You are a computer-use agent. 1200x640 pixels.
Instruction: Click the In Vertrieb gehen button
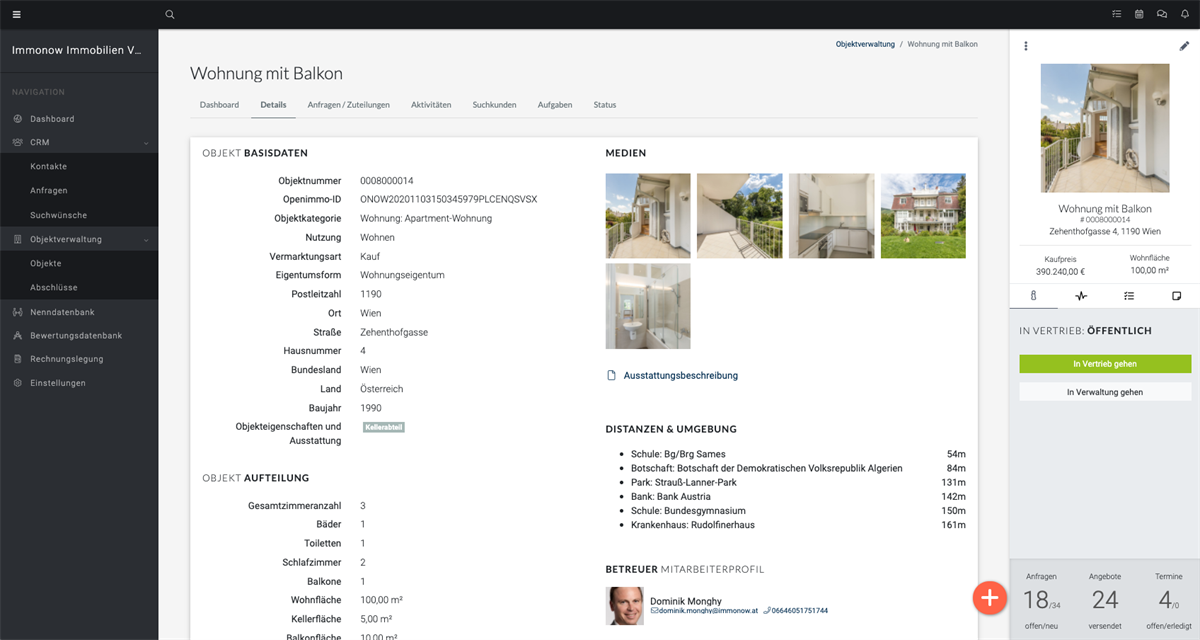pos(1105,364)
